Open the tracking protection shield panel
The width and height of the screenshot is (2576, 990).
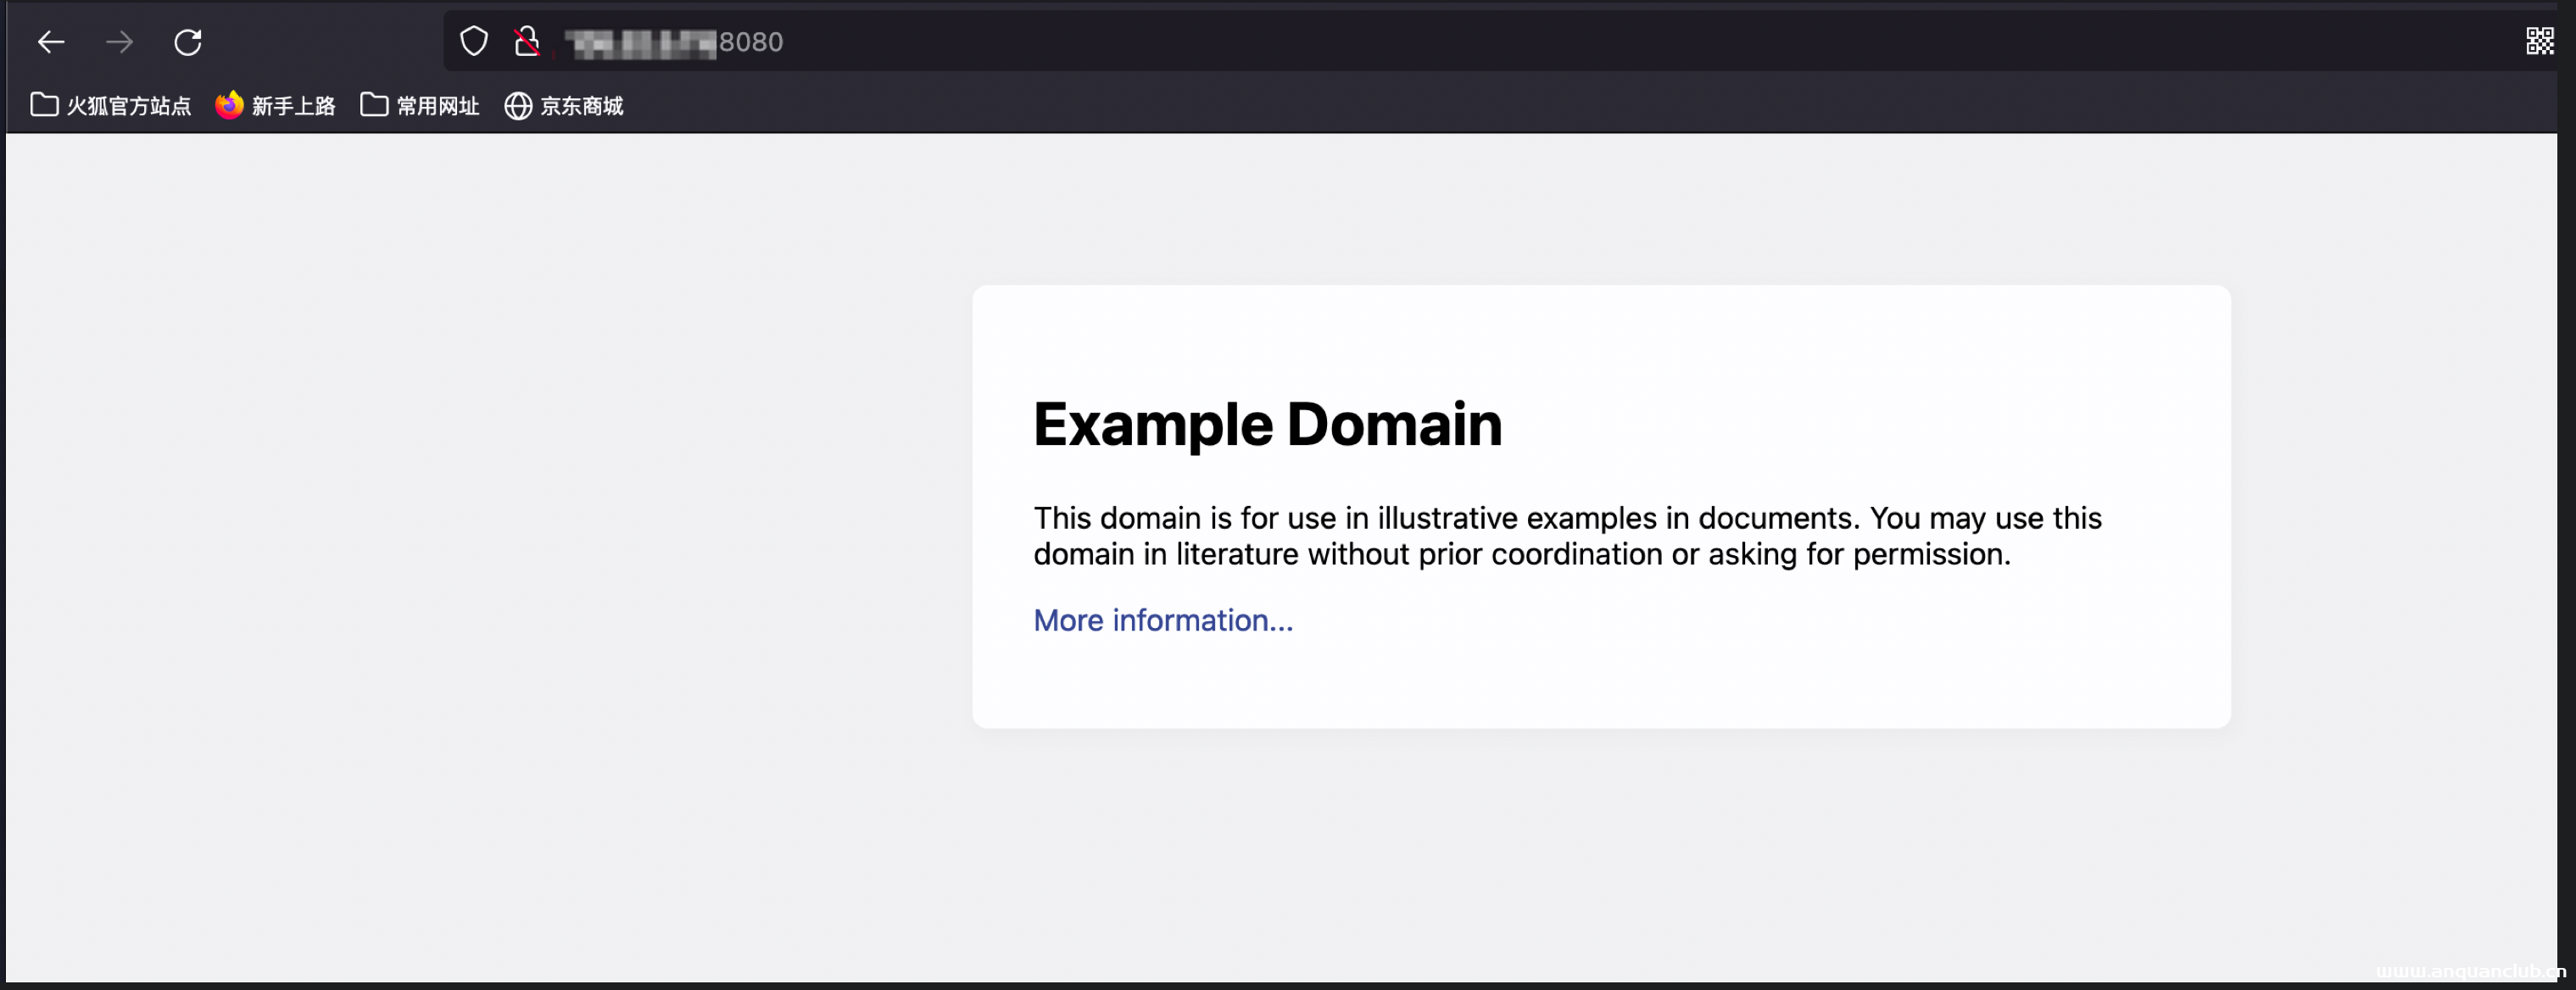(x=473, y=42)
